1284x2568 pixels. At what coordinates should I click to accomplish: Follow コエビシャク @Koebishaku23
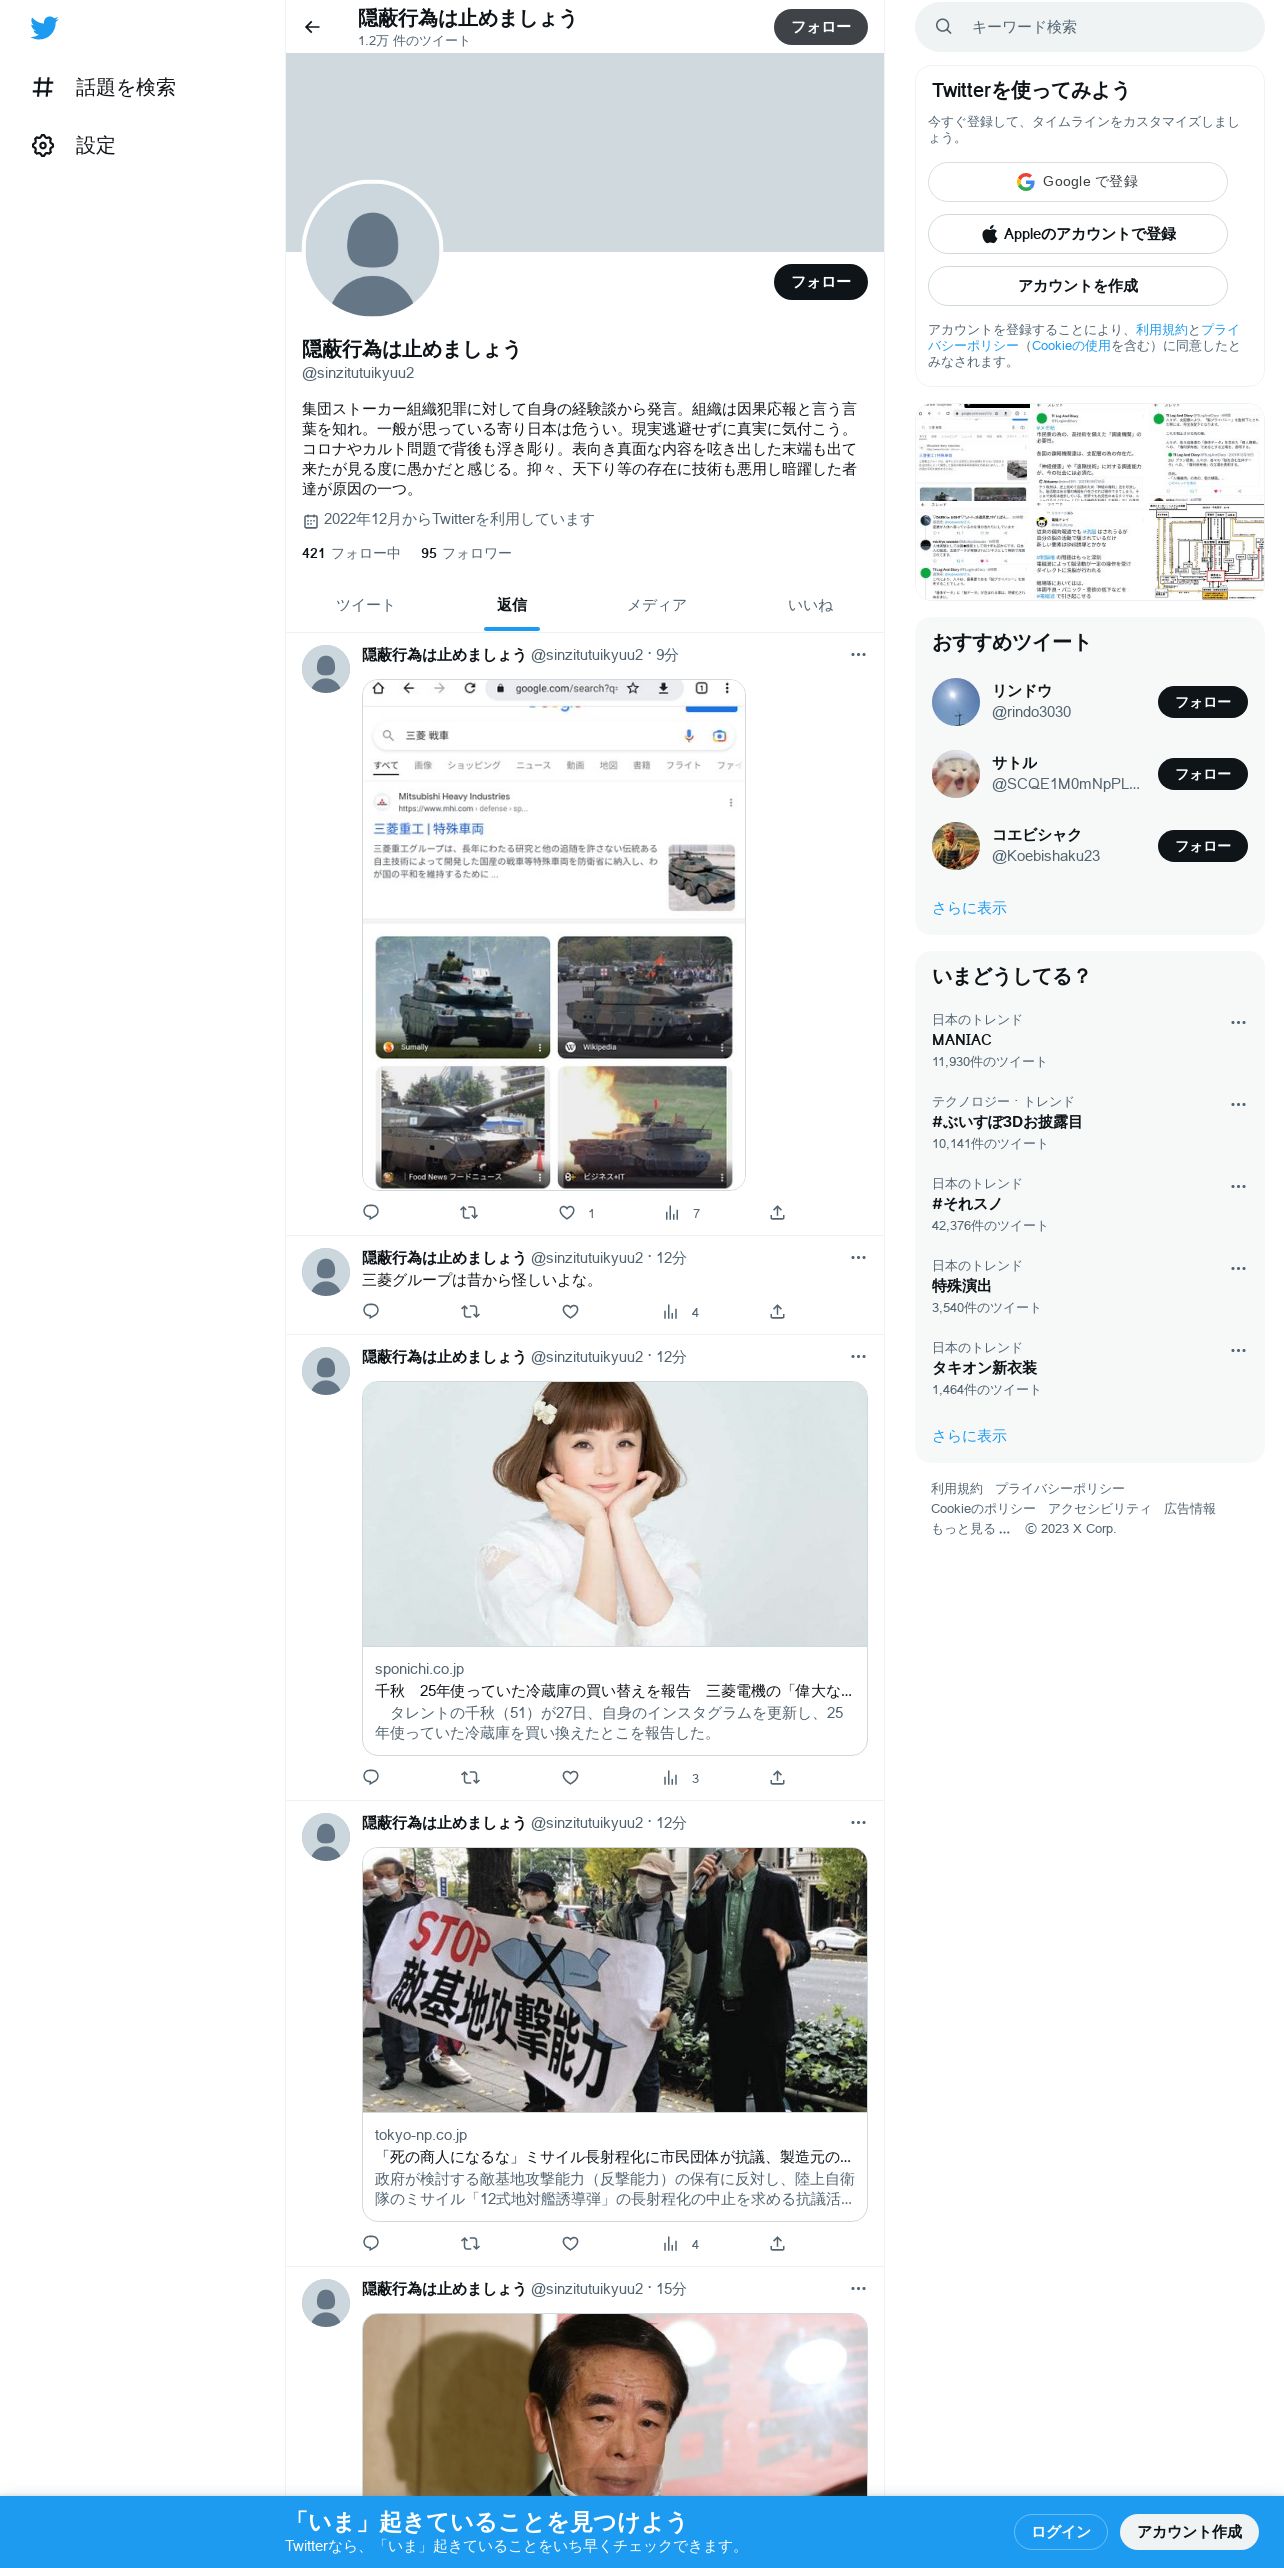[1202, 846]
